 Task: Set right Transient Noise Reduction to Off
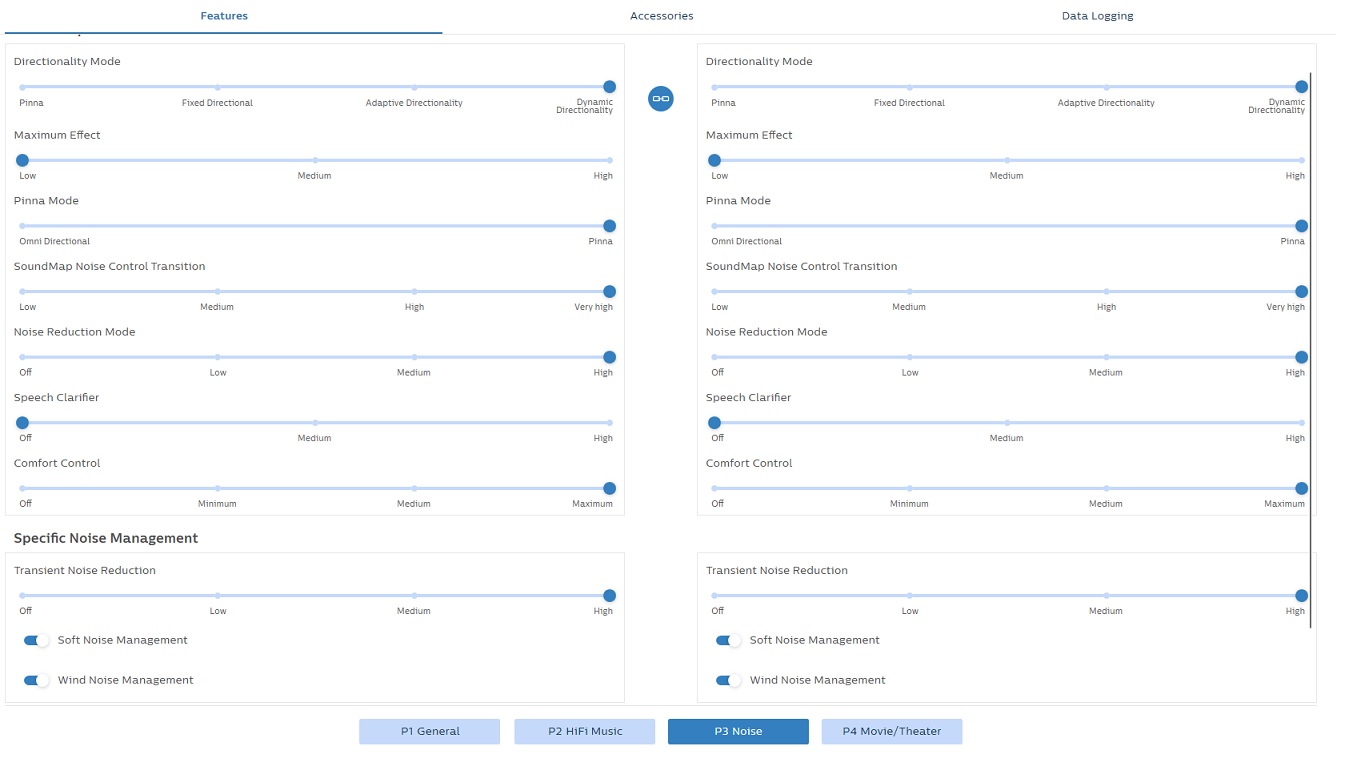pyautogui.click(x=714, y=596)
